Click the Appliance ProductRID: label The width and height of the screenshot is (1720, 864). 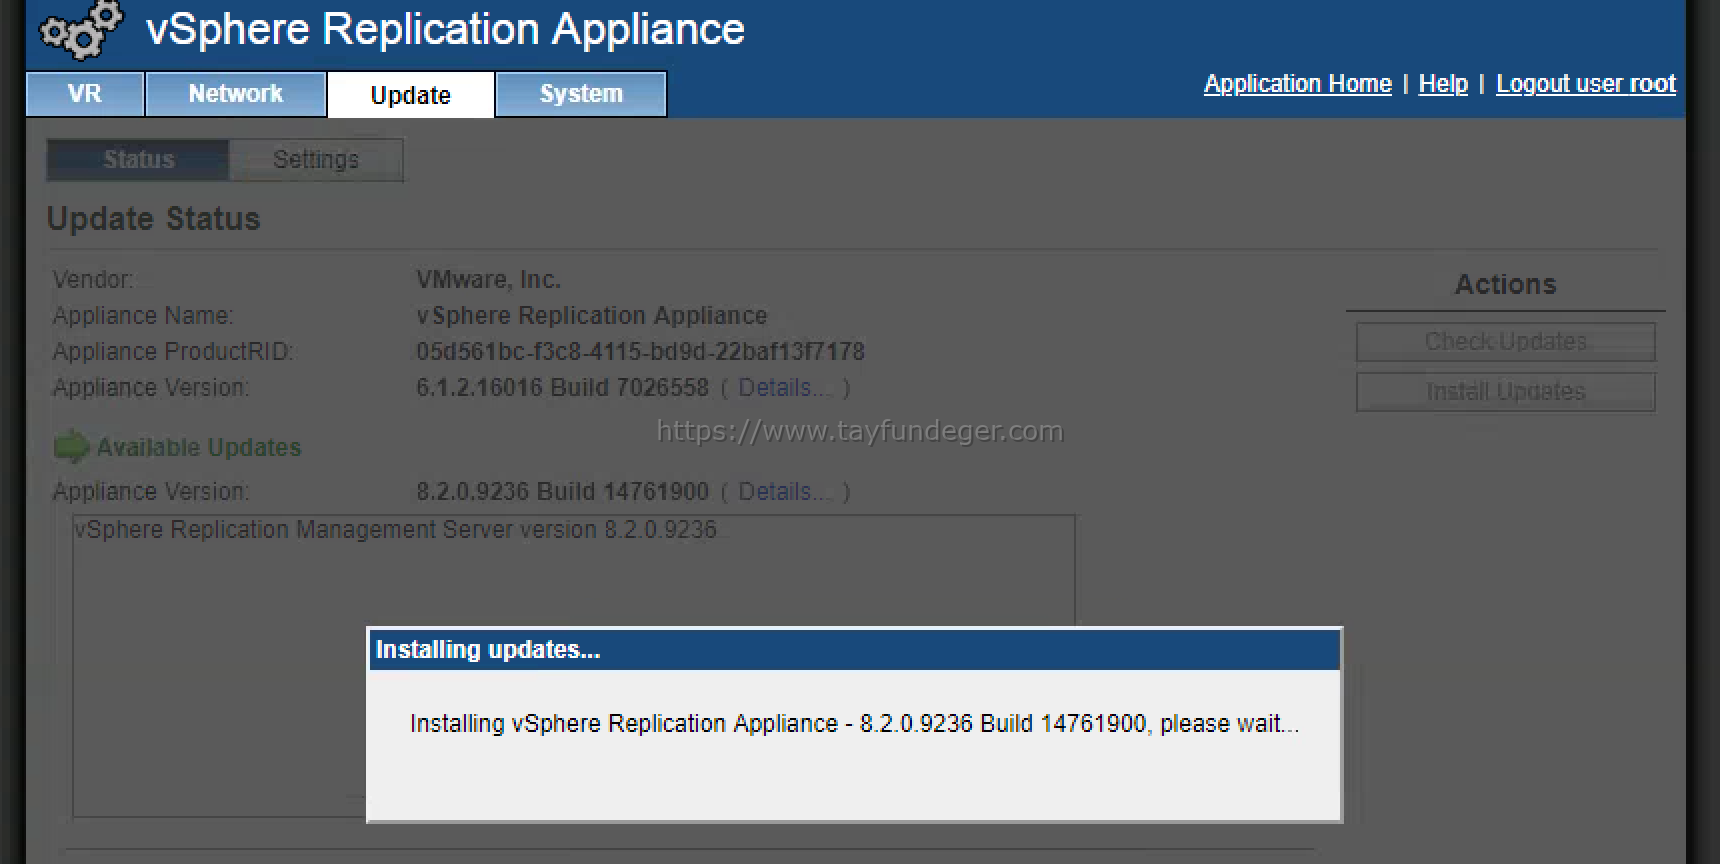[173, 352]
